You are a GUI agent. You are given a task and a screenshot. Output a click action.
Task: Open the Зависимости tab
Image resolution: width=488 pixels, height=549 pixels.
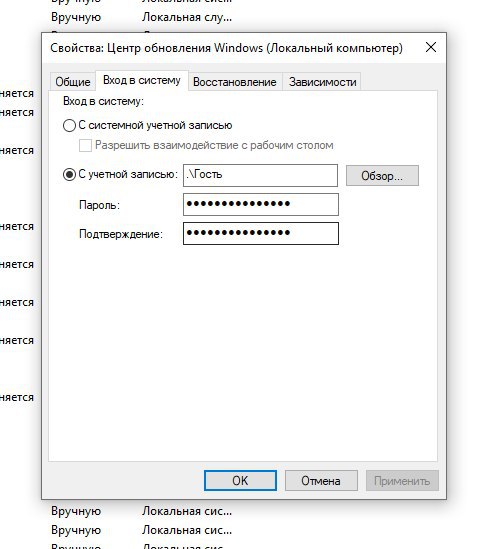[322, 82]
